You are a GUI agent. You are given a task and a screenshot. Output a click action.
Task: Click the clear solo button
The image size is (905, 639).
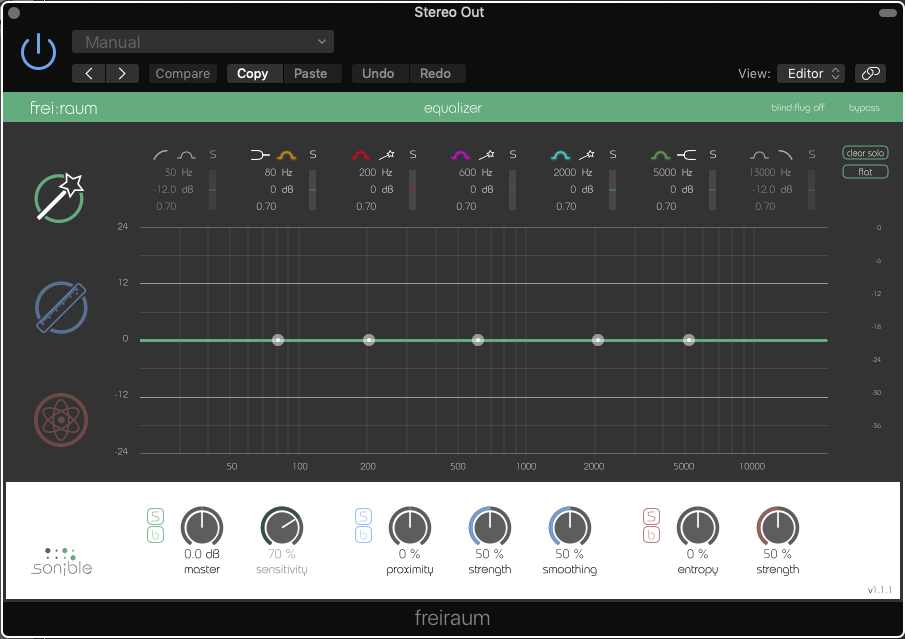865,153
